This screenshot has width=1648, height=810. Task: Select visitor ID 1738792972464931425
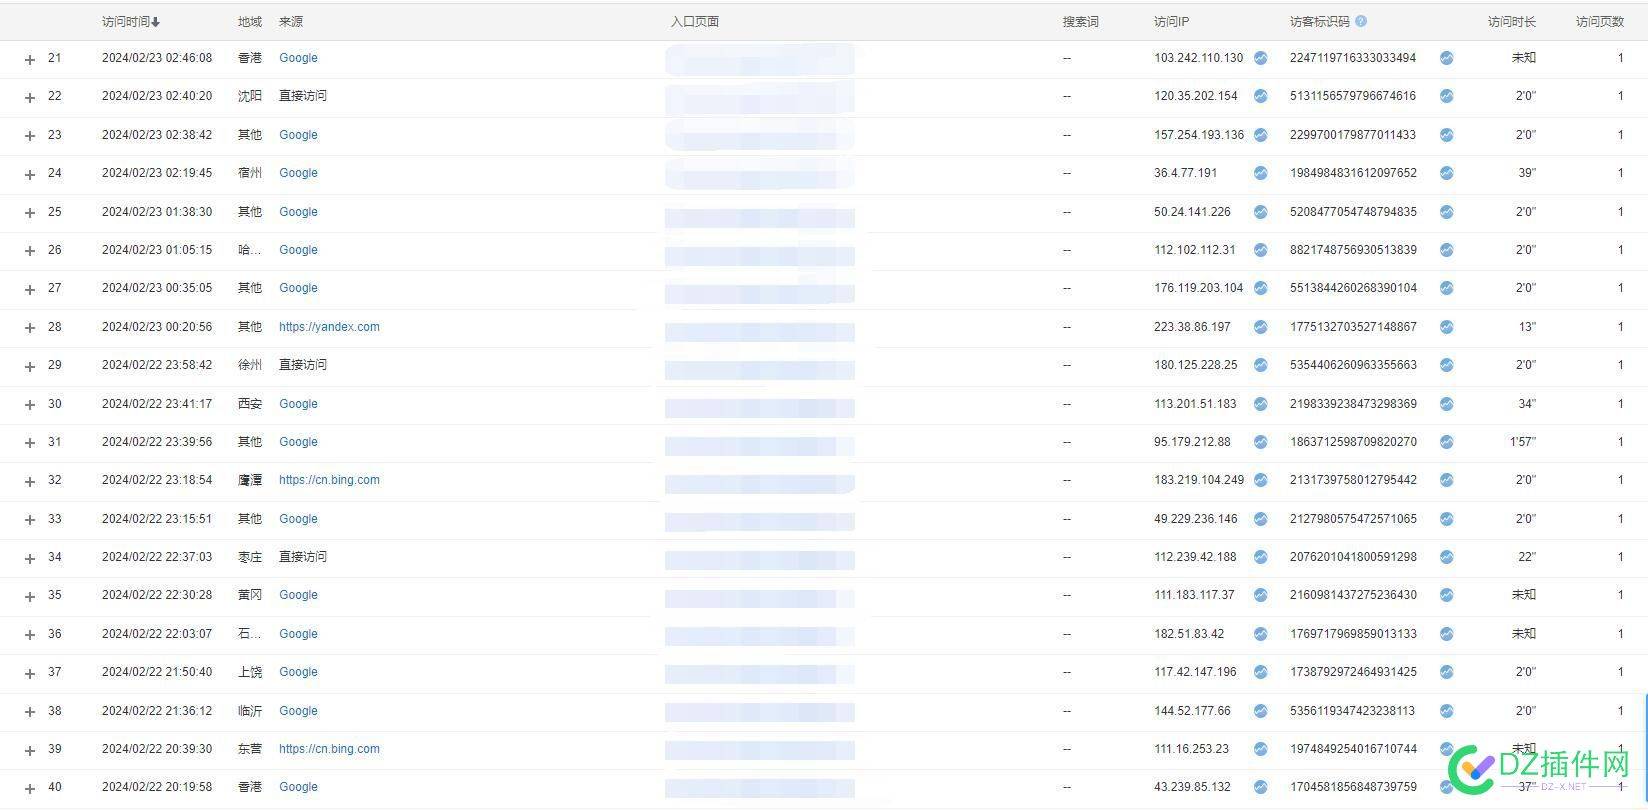click(x=1353, y=672)
